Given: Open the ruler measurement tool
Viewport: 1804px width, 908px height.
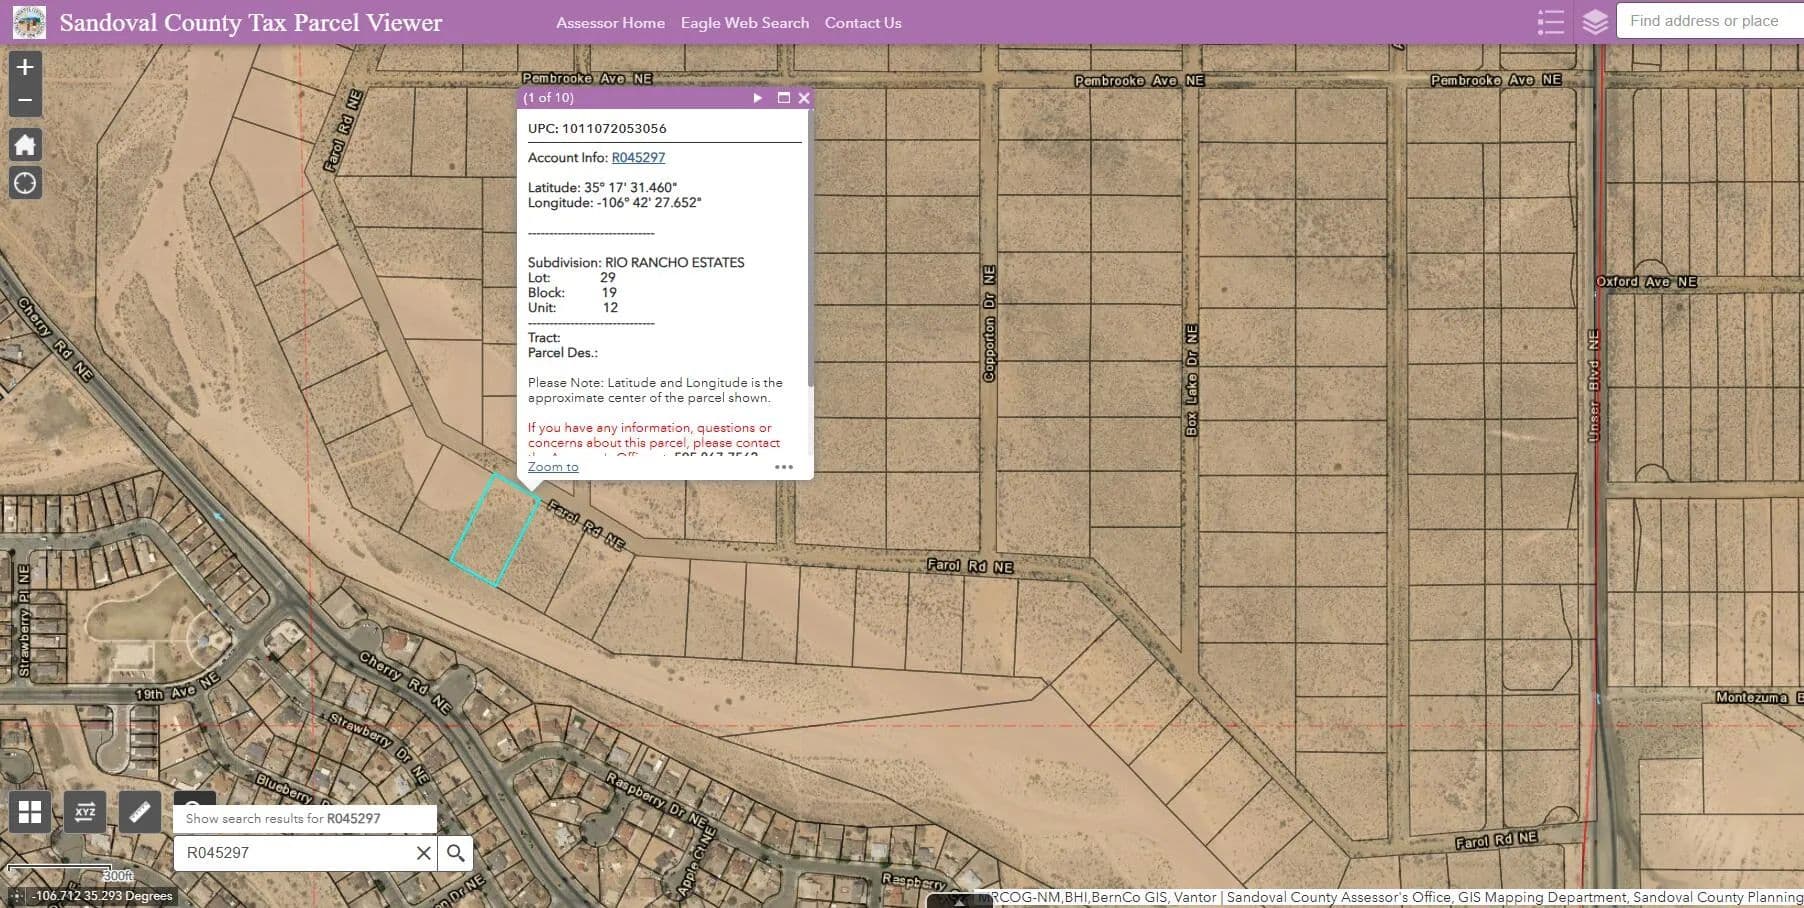Looking at the screenshot, I should click(x=140, y=812).
